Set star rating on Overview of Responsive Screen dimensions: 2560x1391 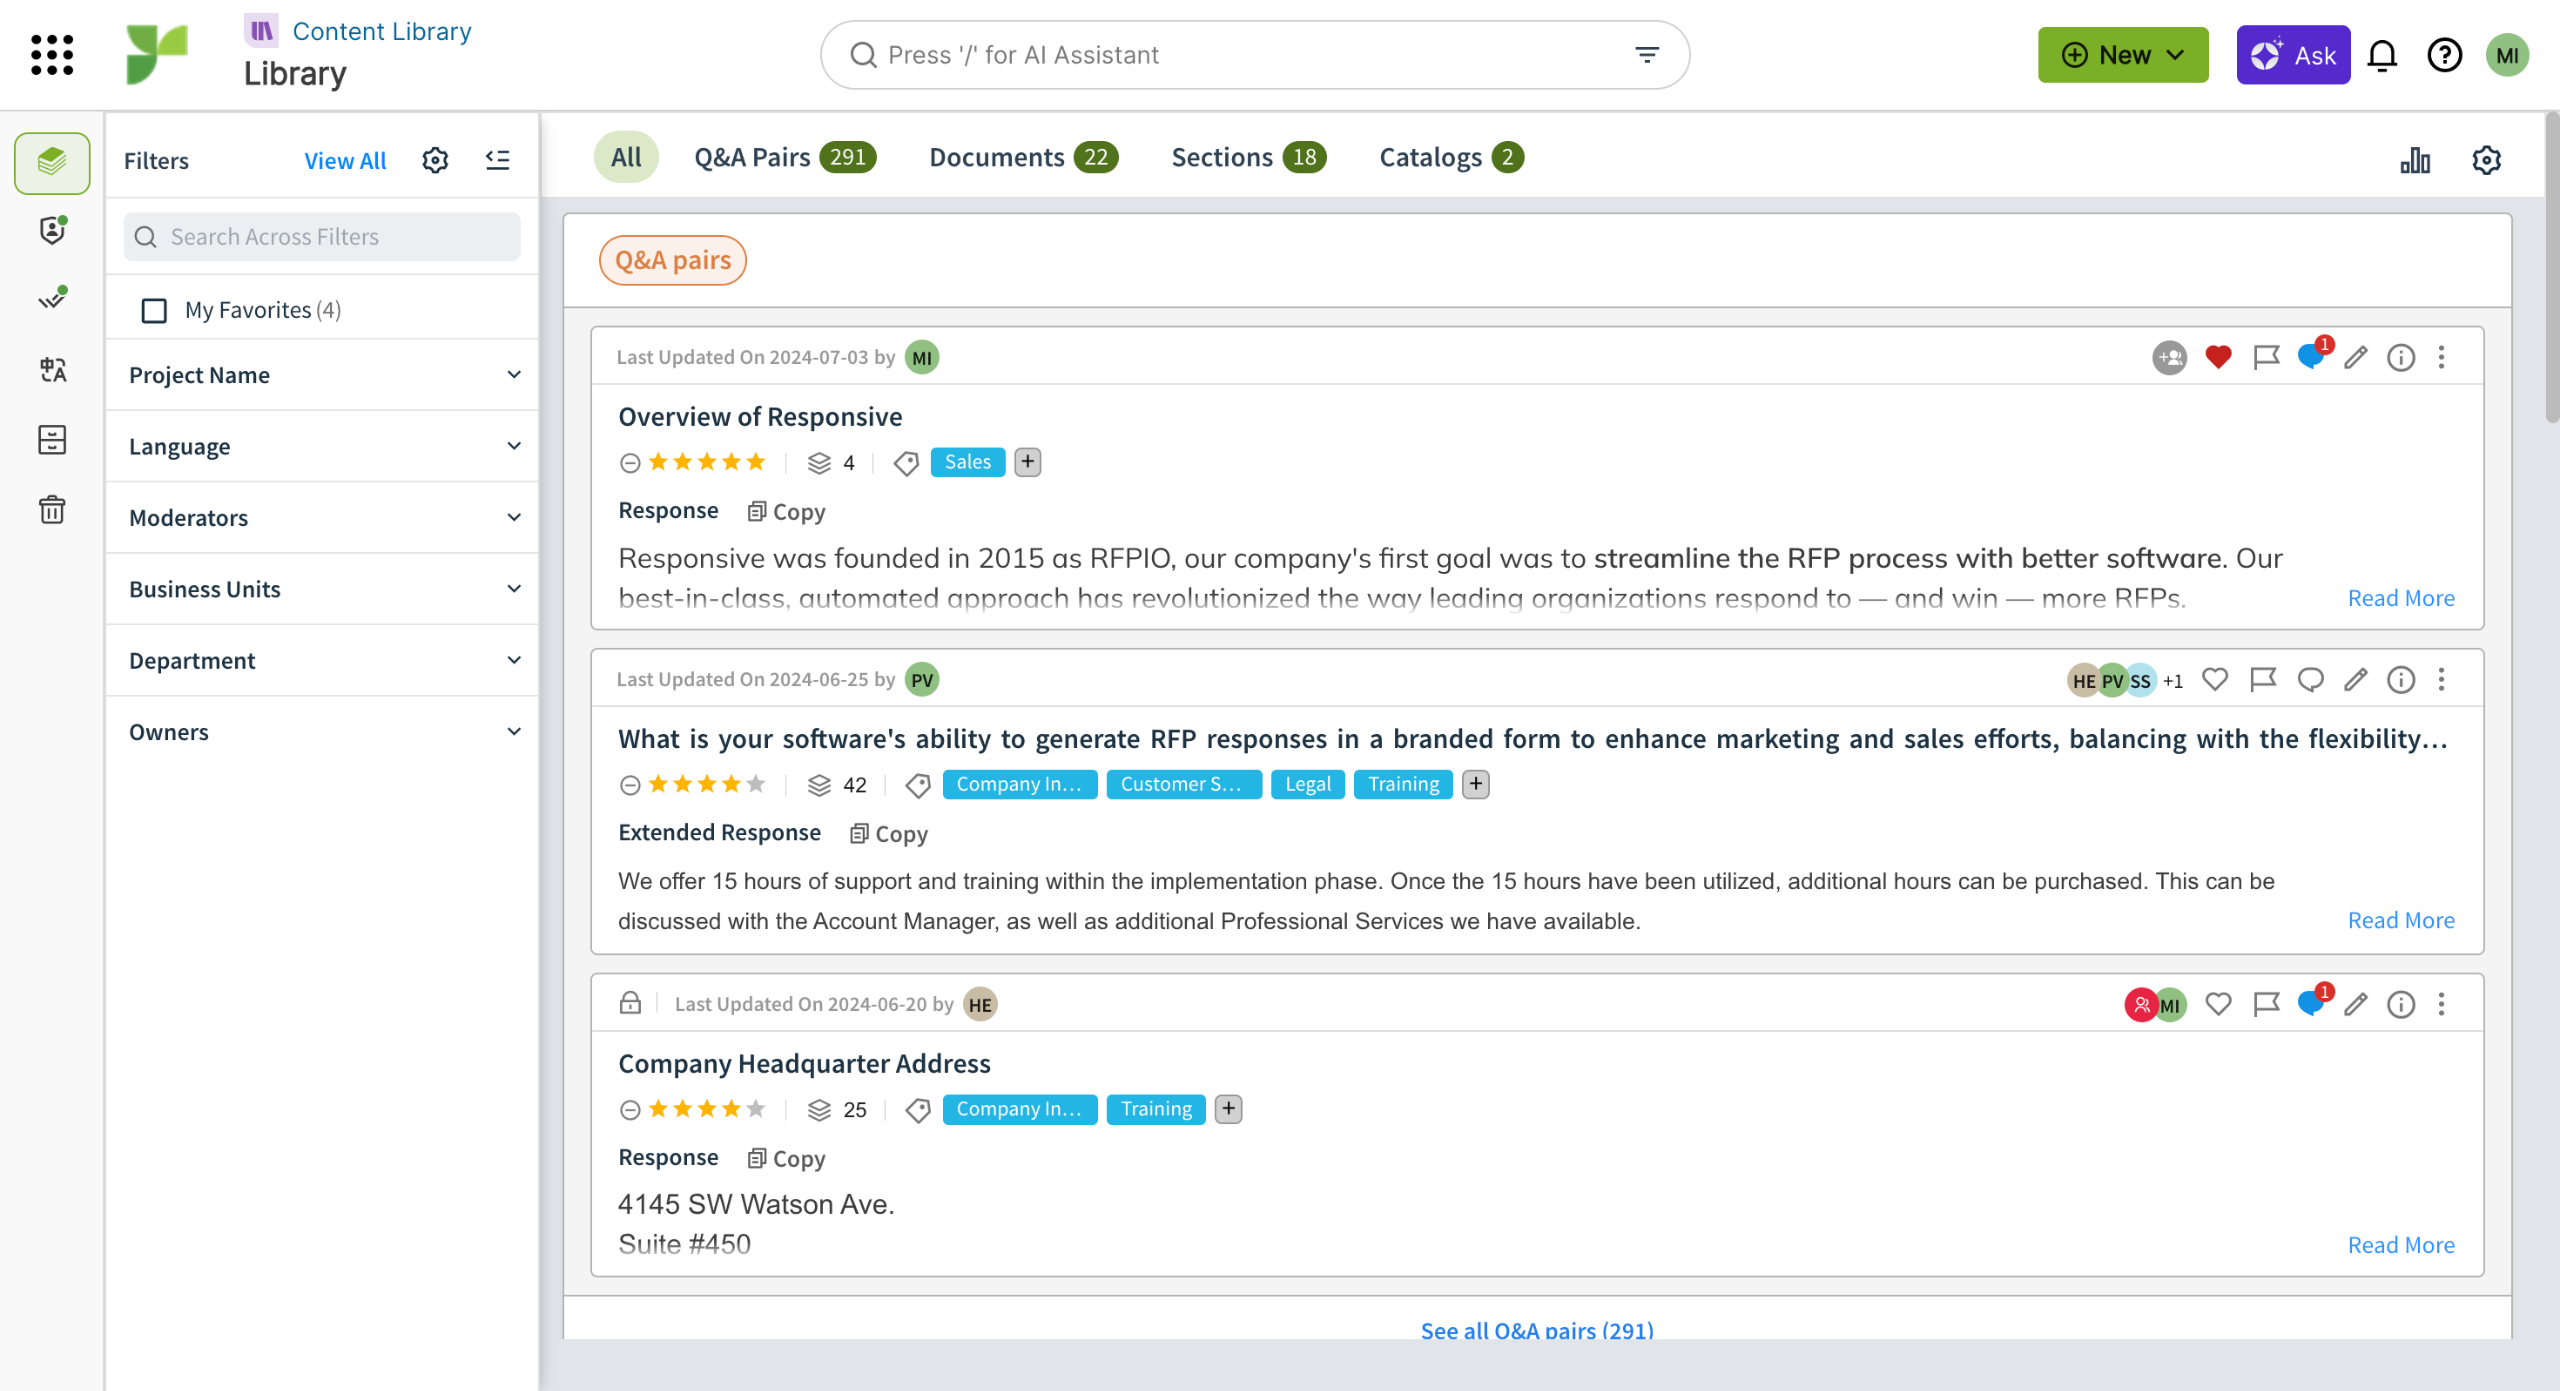point(707,462)
